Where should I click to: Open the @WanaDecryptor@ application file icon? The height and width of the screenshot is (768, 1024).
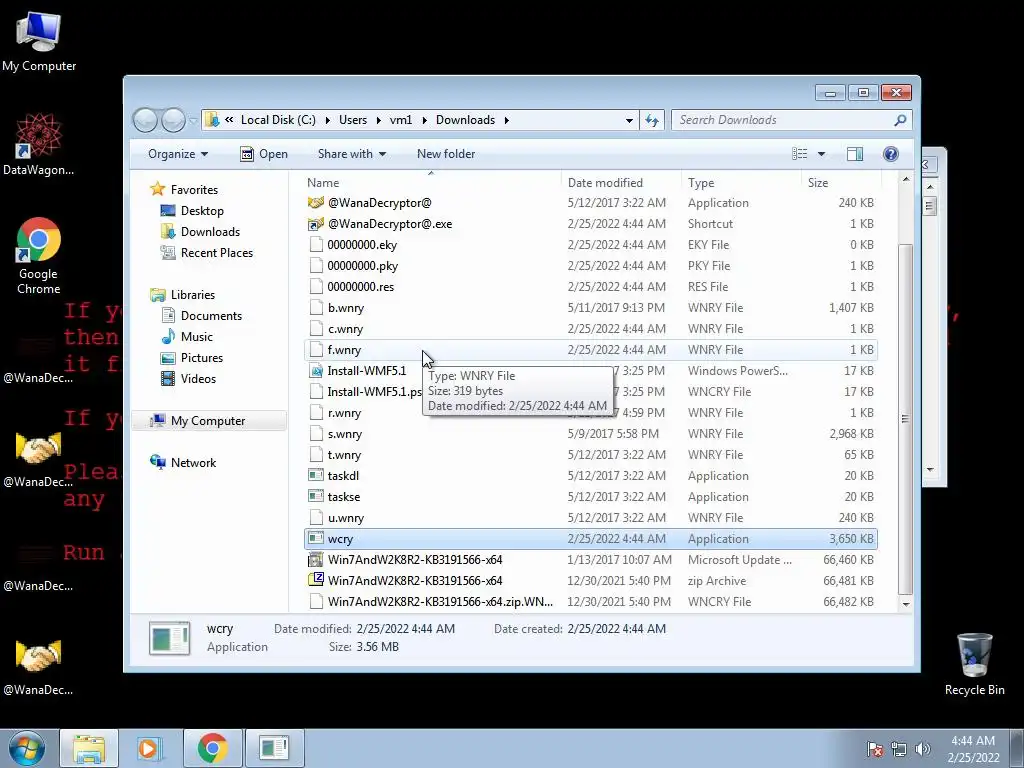point(316,202)
